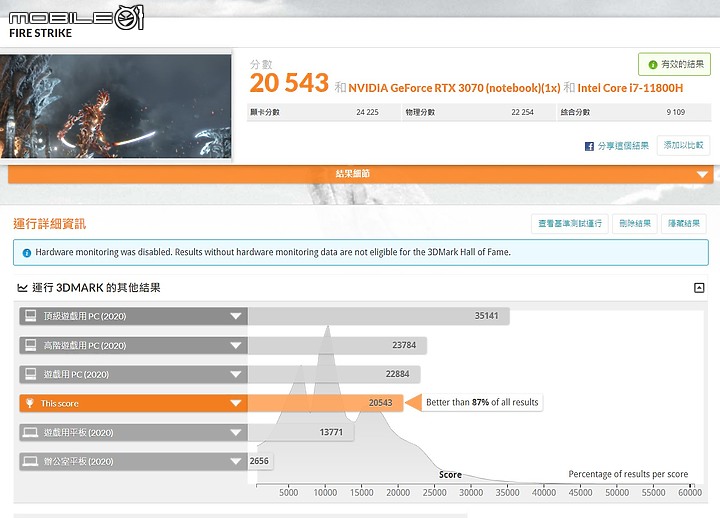This screenshot has width=720, height=518.
Task: Click the Hardware monitoring was disabled notice text
Action: [x=273, y=253]
